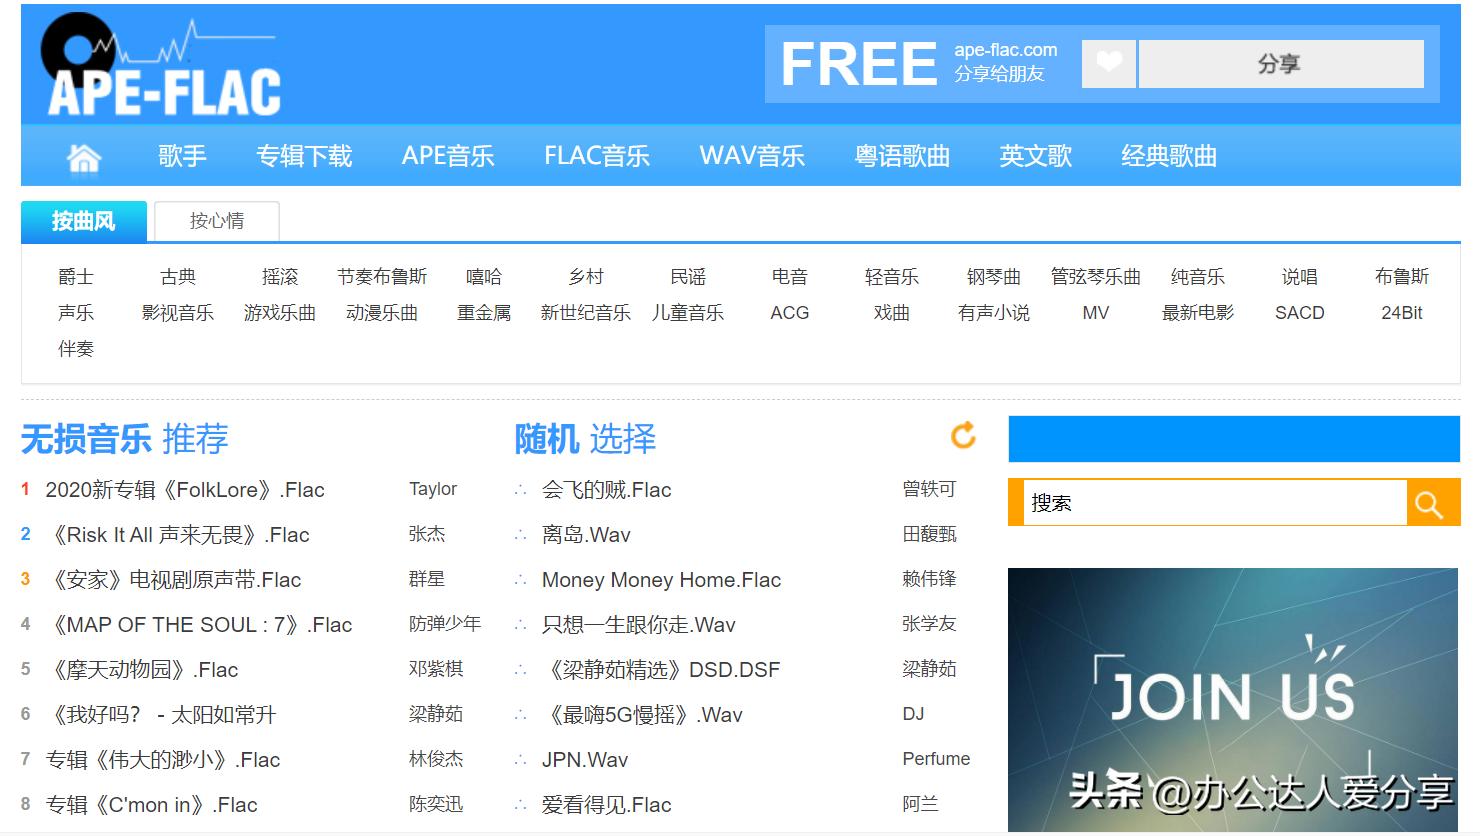1480x836 pixels.
Task: Click the magnifier icon to search
Action: pos(1431,503)
